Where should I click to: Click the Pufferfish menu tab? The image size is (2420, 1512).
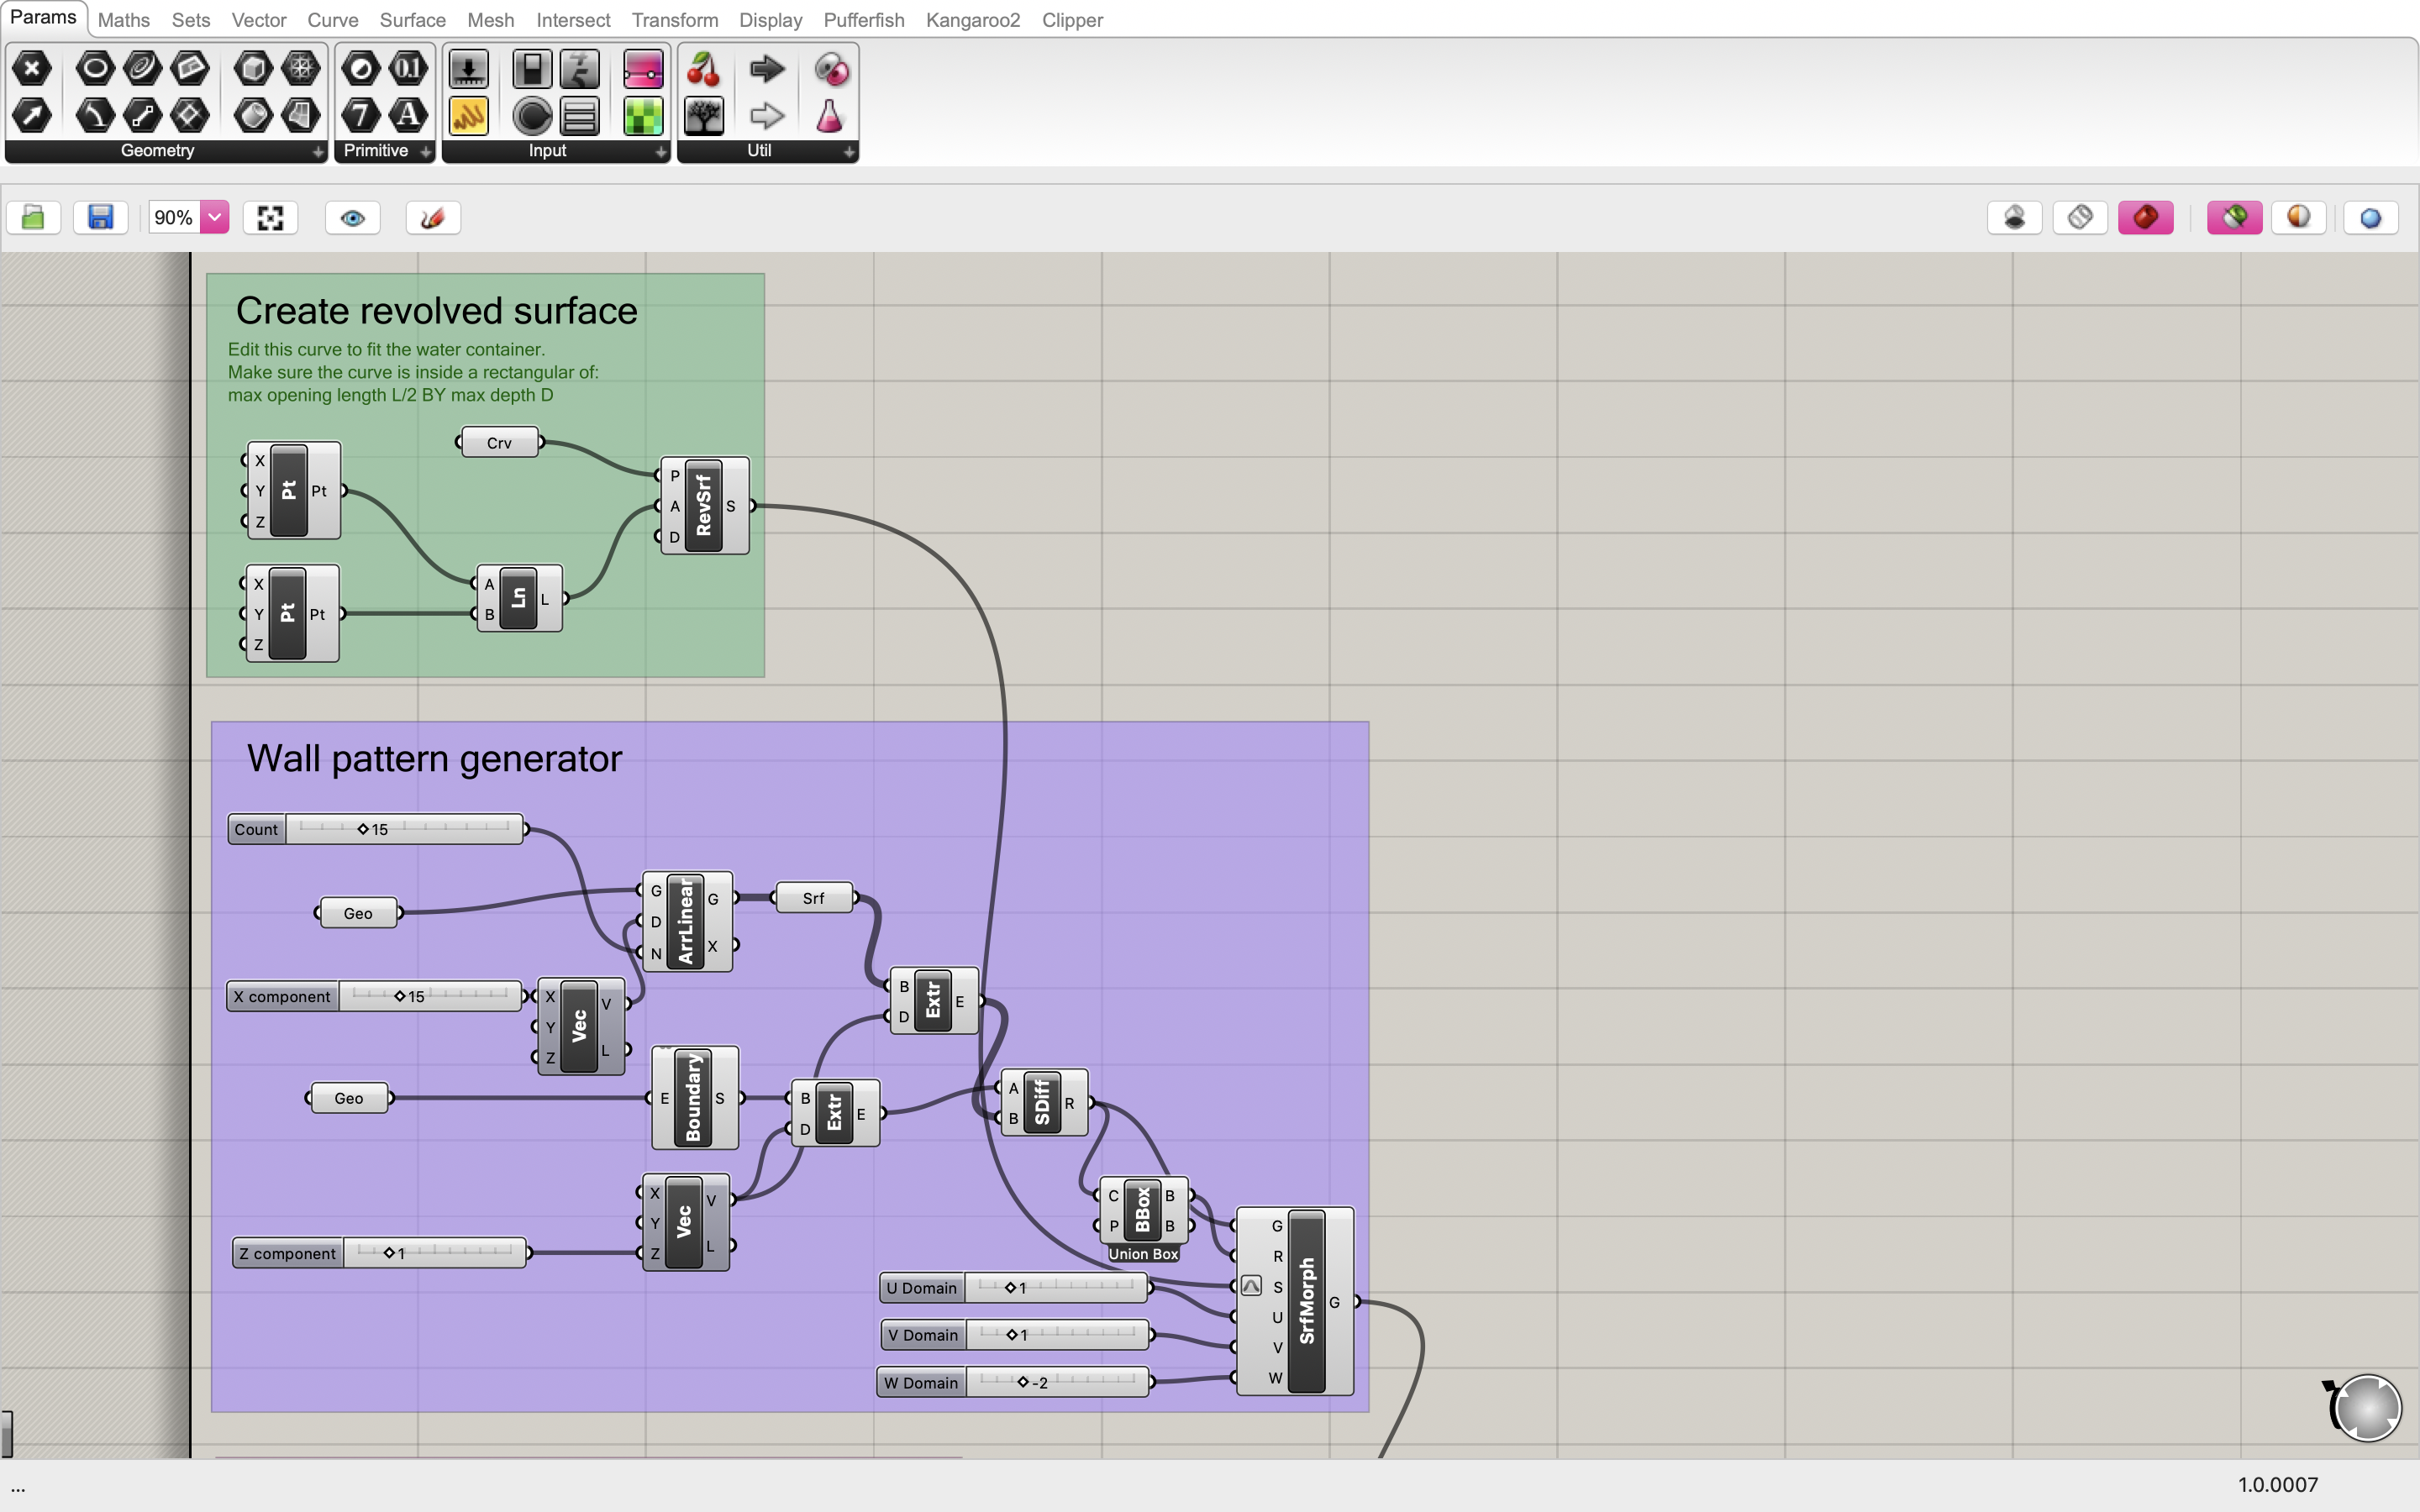tap(865, 19)
